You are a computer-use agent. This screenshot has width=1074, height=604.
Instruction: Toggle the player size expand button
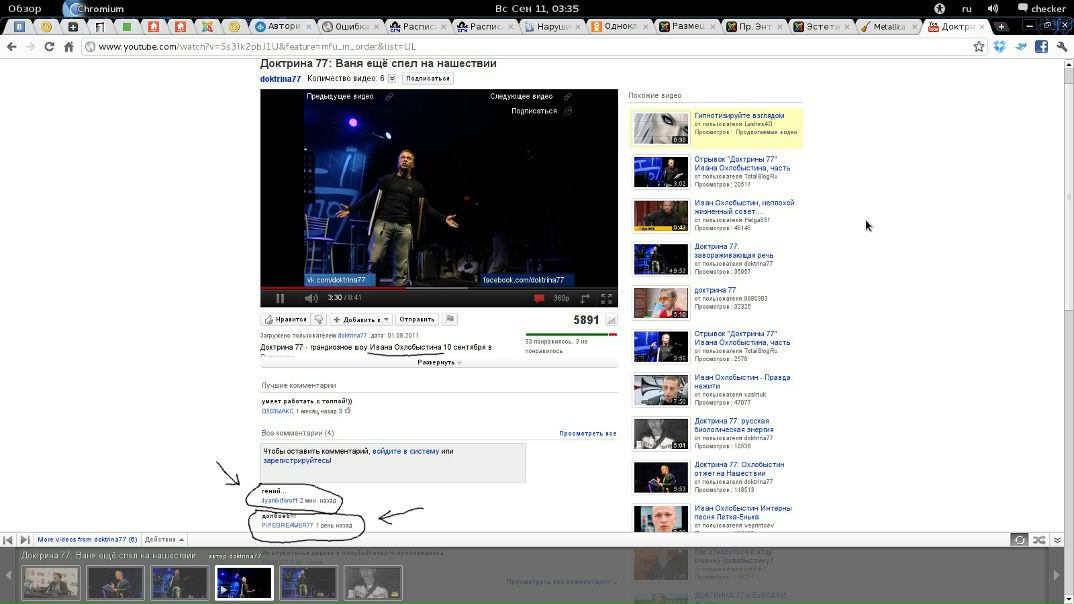(x=587, y=298)
